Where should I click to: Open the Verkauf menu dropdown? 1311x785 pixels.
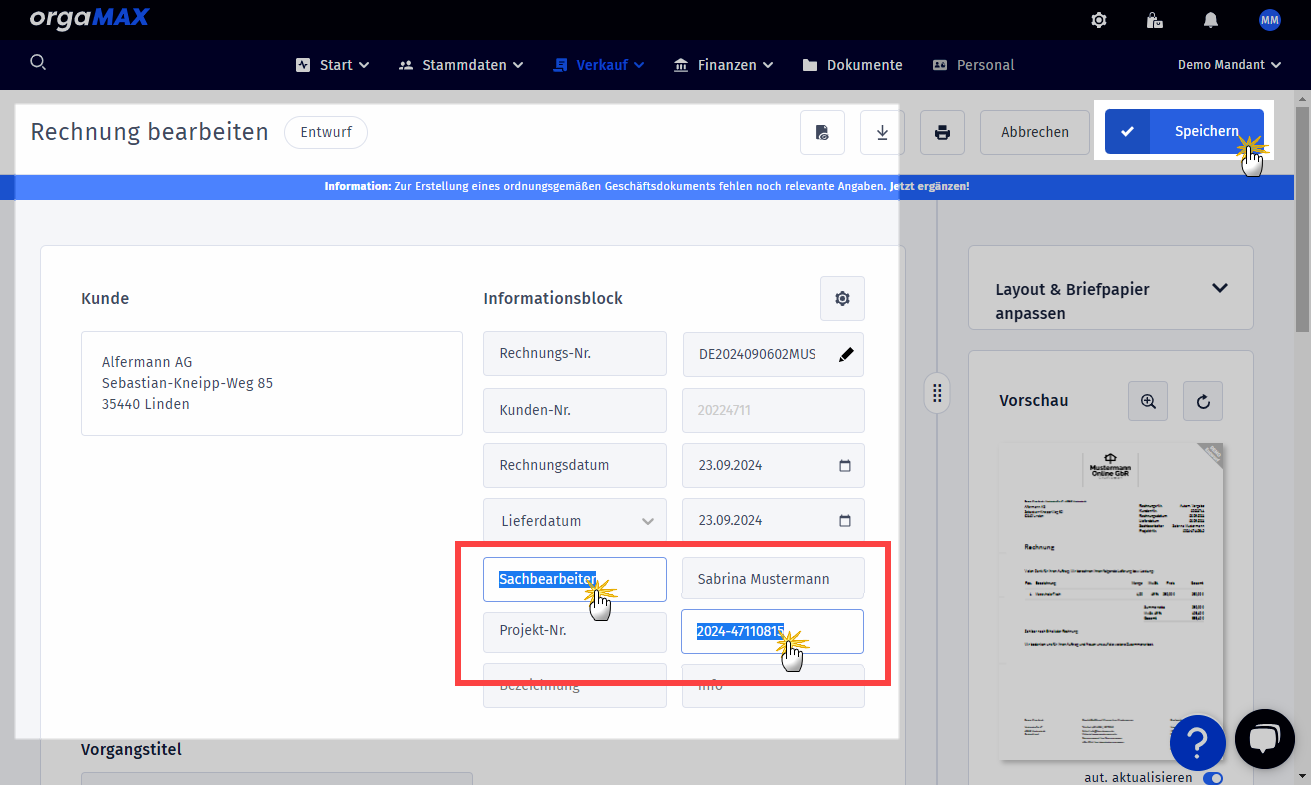pyautogui.click(x=598, y=65)
